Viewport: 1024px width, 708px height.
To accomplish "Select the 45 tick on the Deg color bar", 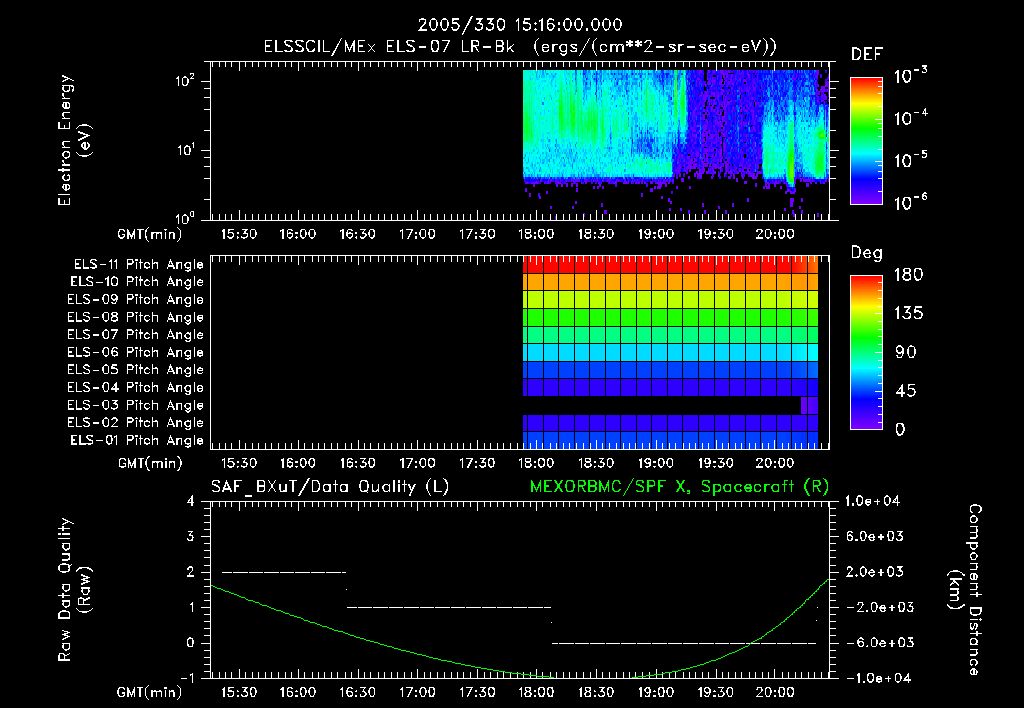I will [x=906, y=391].
